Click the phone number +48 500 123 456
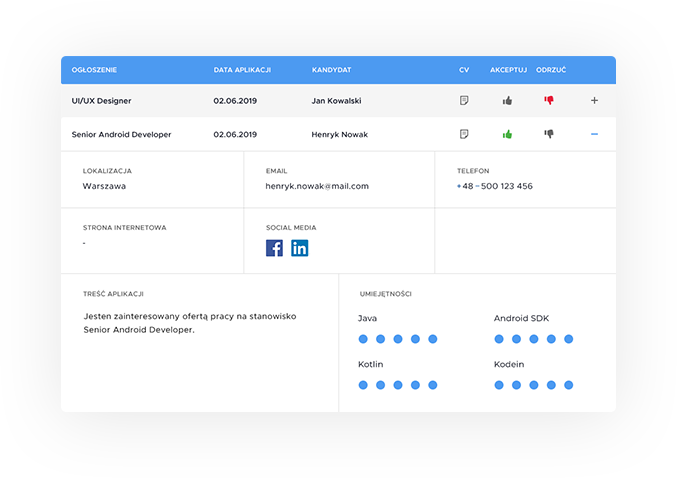Screen dimensions: 677x478 [495, 186]
